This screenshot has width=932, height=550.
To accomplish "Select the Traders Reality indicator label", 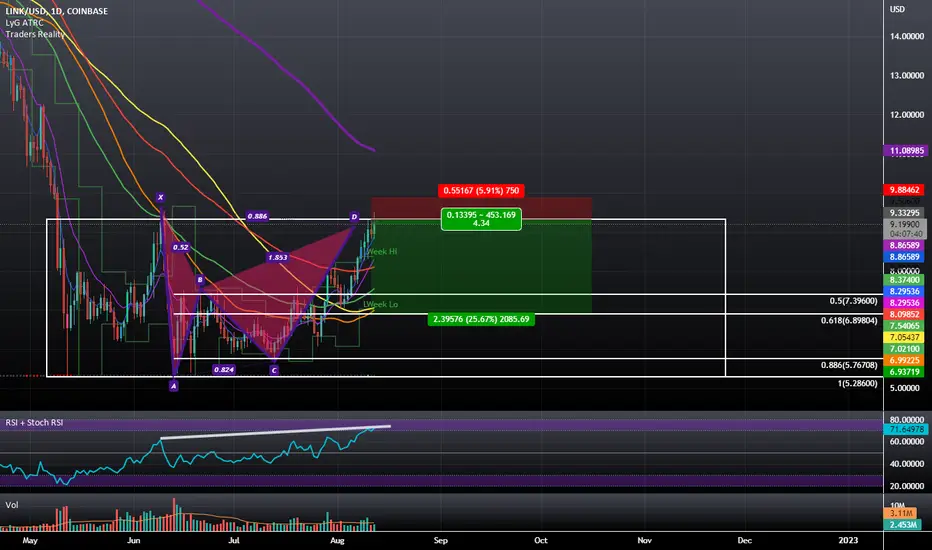I will click(35, 34).
